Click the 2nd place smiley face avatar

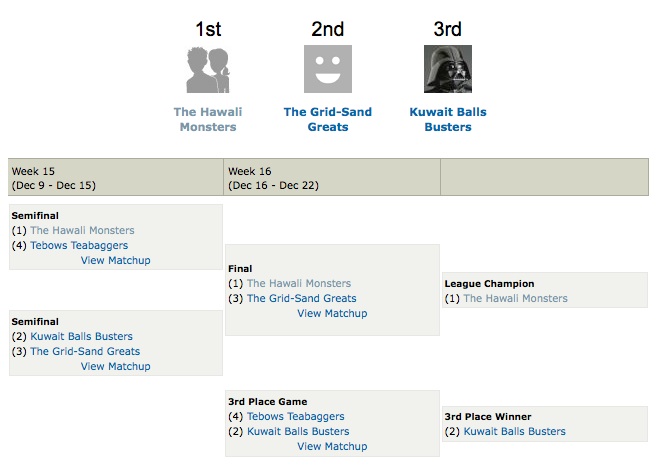[x=328, y=69]
